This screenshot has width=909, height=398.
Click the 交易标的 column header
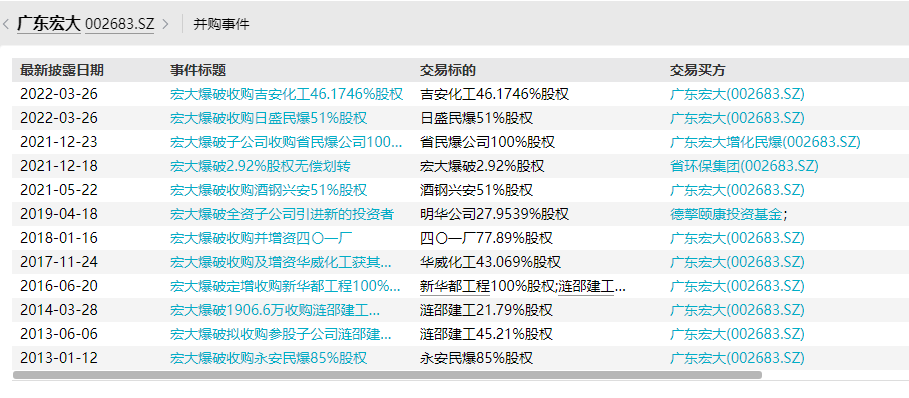click(448, 71)
